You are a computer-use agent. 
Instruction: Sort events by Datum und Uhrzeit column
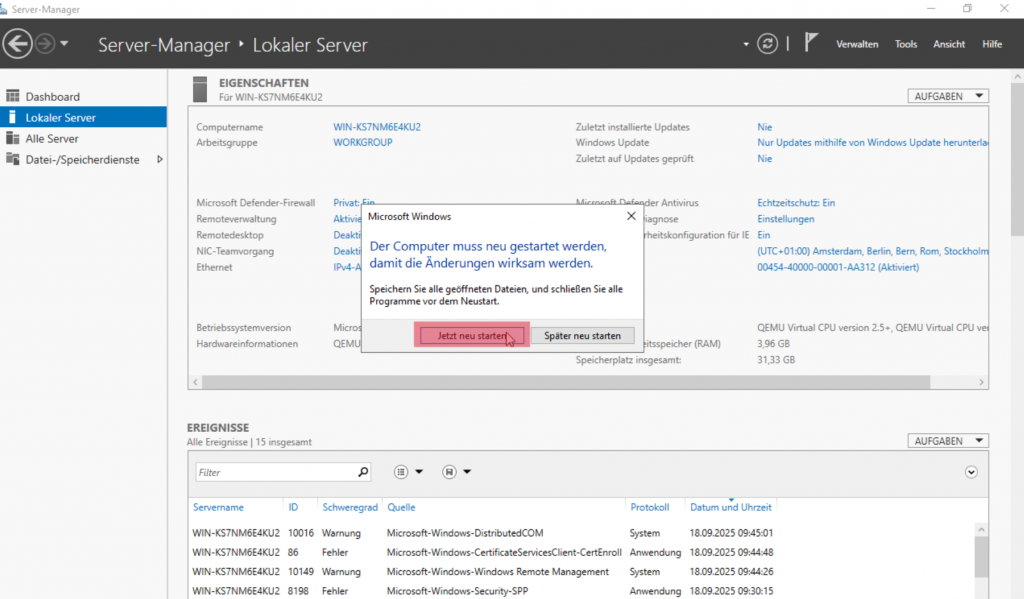(730, 507)
